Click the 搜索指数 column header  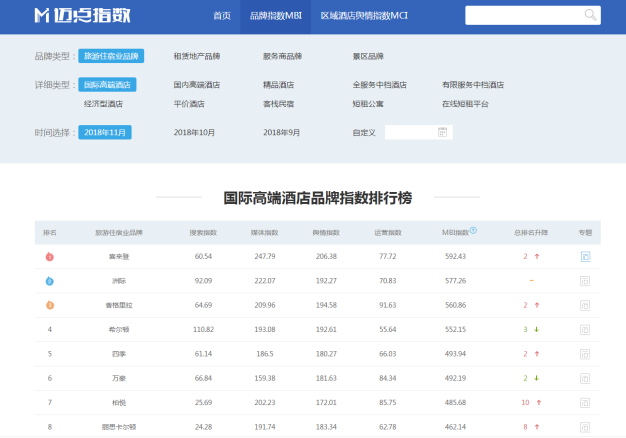(203, 232)
